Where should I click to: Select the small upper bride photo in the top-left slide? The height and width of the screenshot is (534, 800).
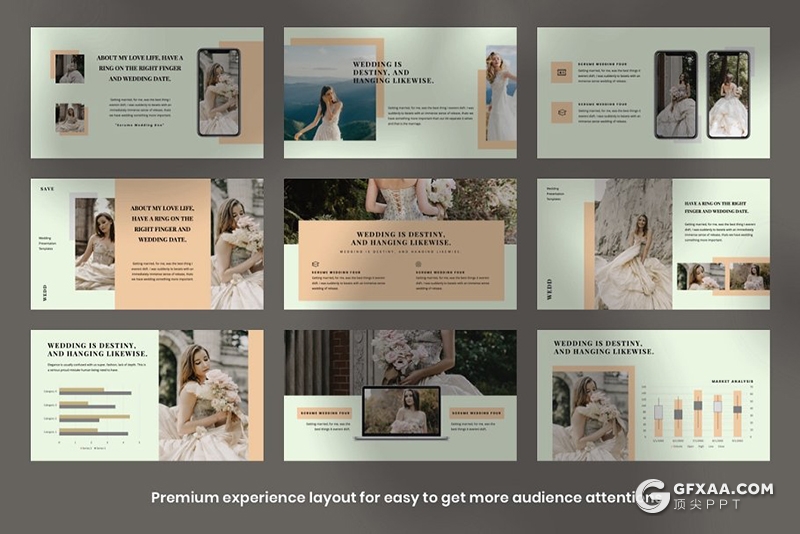(70, 68)
